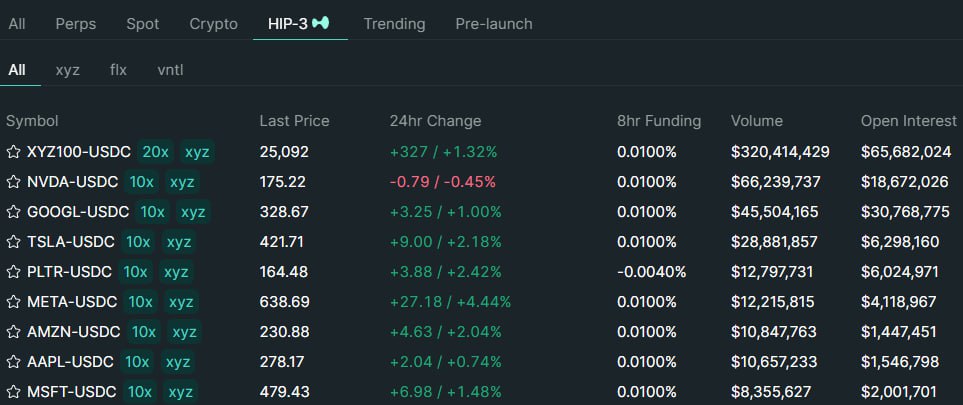This screenshot has width=963, height=405.
Task: Sort by 24hr Change column header
Action: click(435, 121)
